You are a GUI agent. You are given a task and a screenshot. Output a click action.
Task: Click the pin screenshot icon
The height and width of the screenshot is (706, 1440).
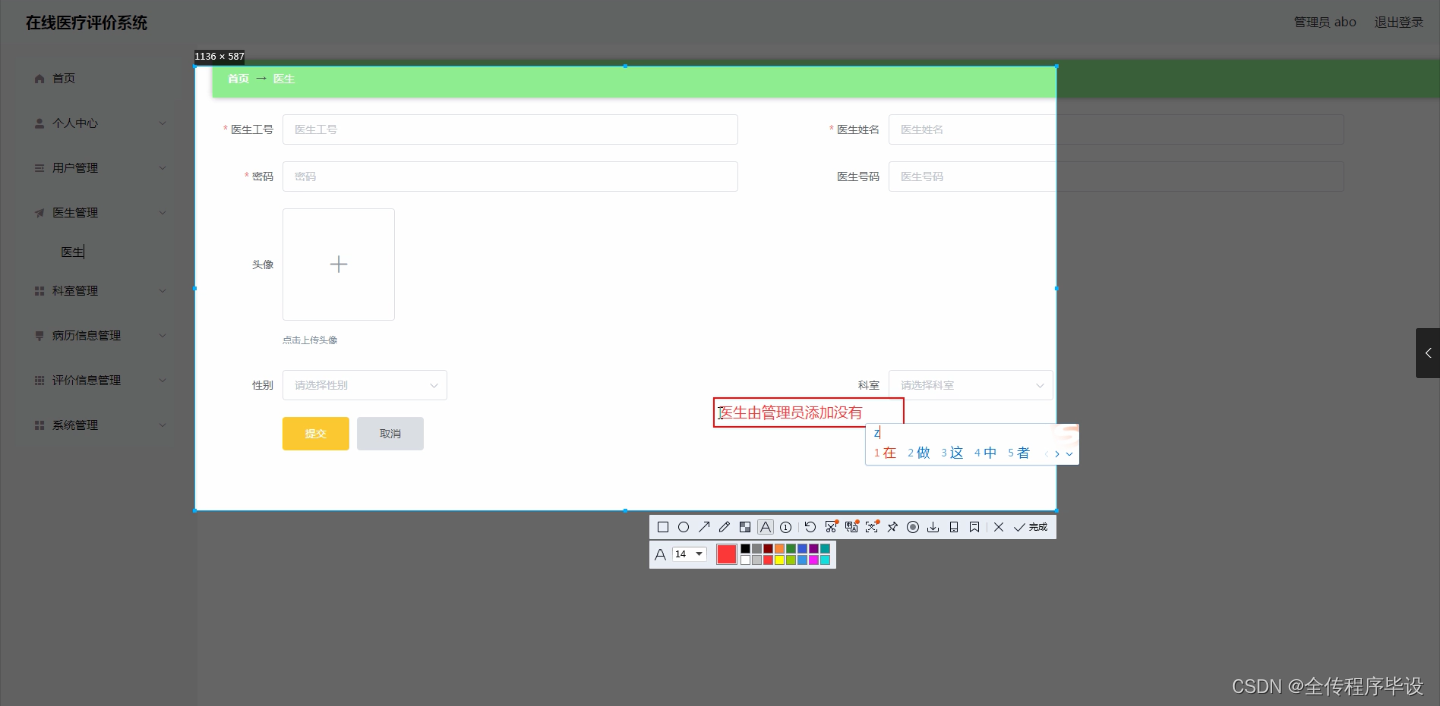tap(891, 527)
